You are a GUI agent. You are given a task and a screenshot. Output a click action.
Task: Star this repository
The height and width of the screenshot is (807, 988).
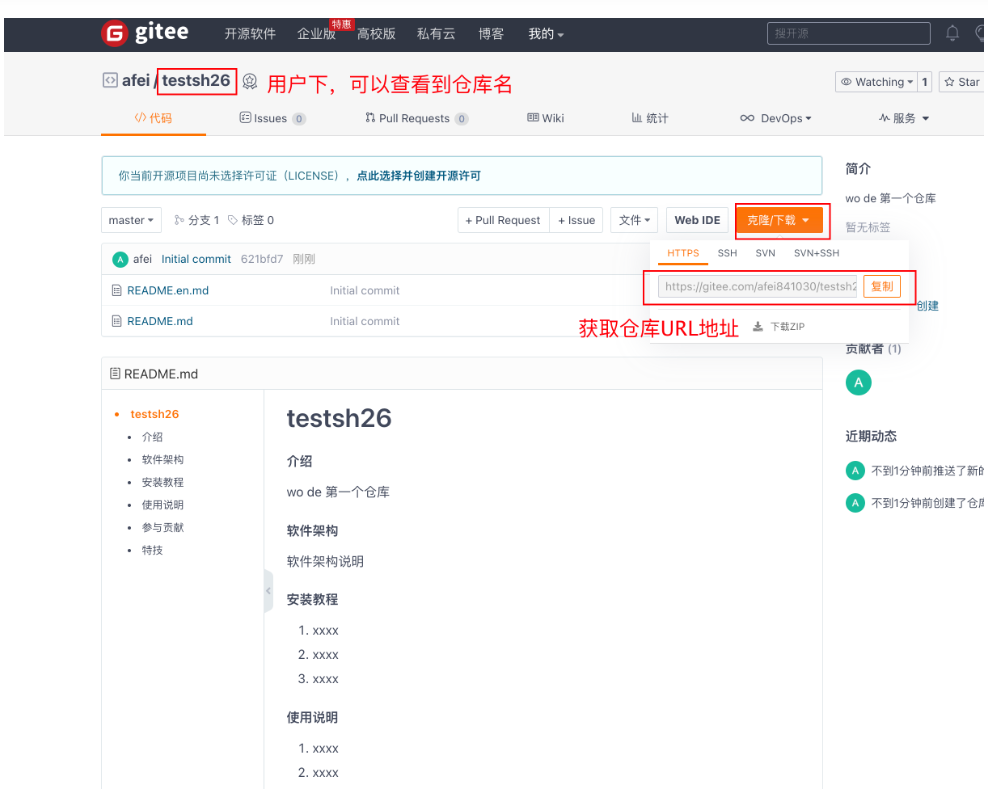(x=962, y=82)
